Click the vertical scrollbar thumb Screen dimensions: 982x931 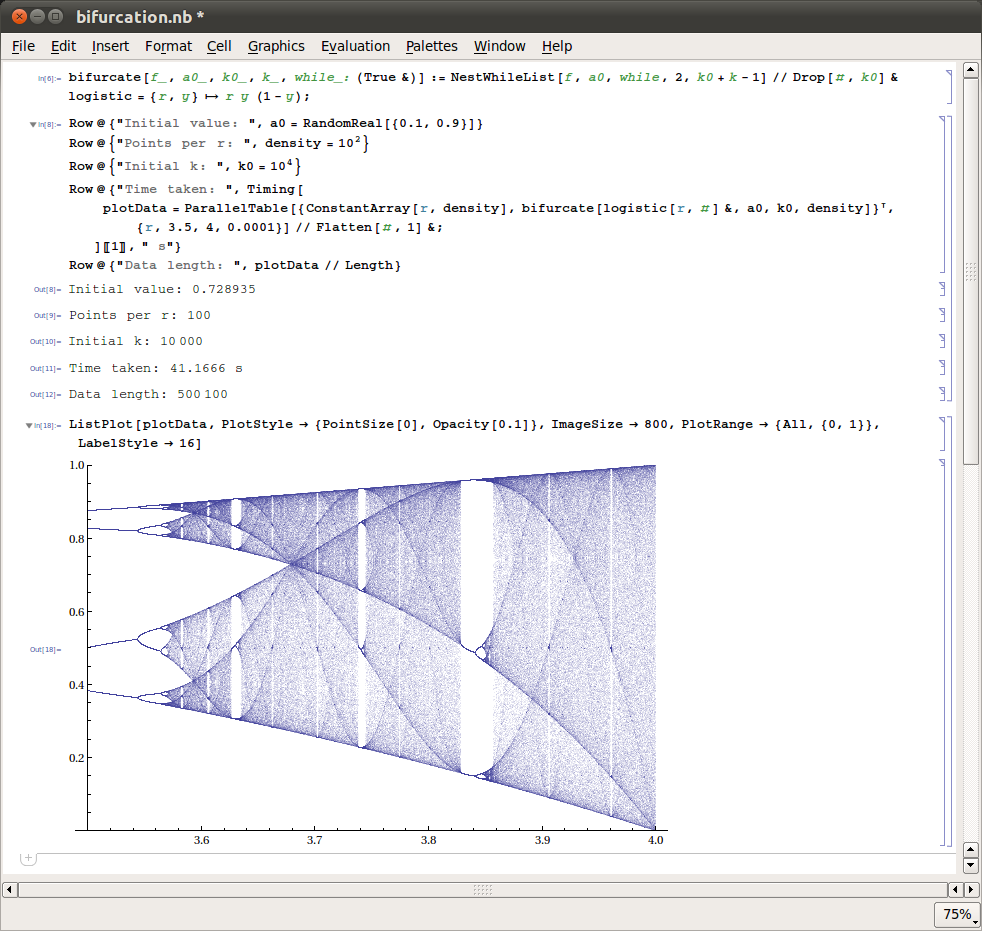969,270
